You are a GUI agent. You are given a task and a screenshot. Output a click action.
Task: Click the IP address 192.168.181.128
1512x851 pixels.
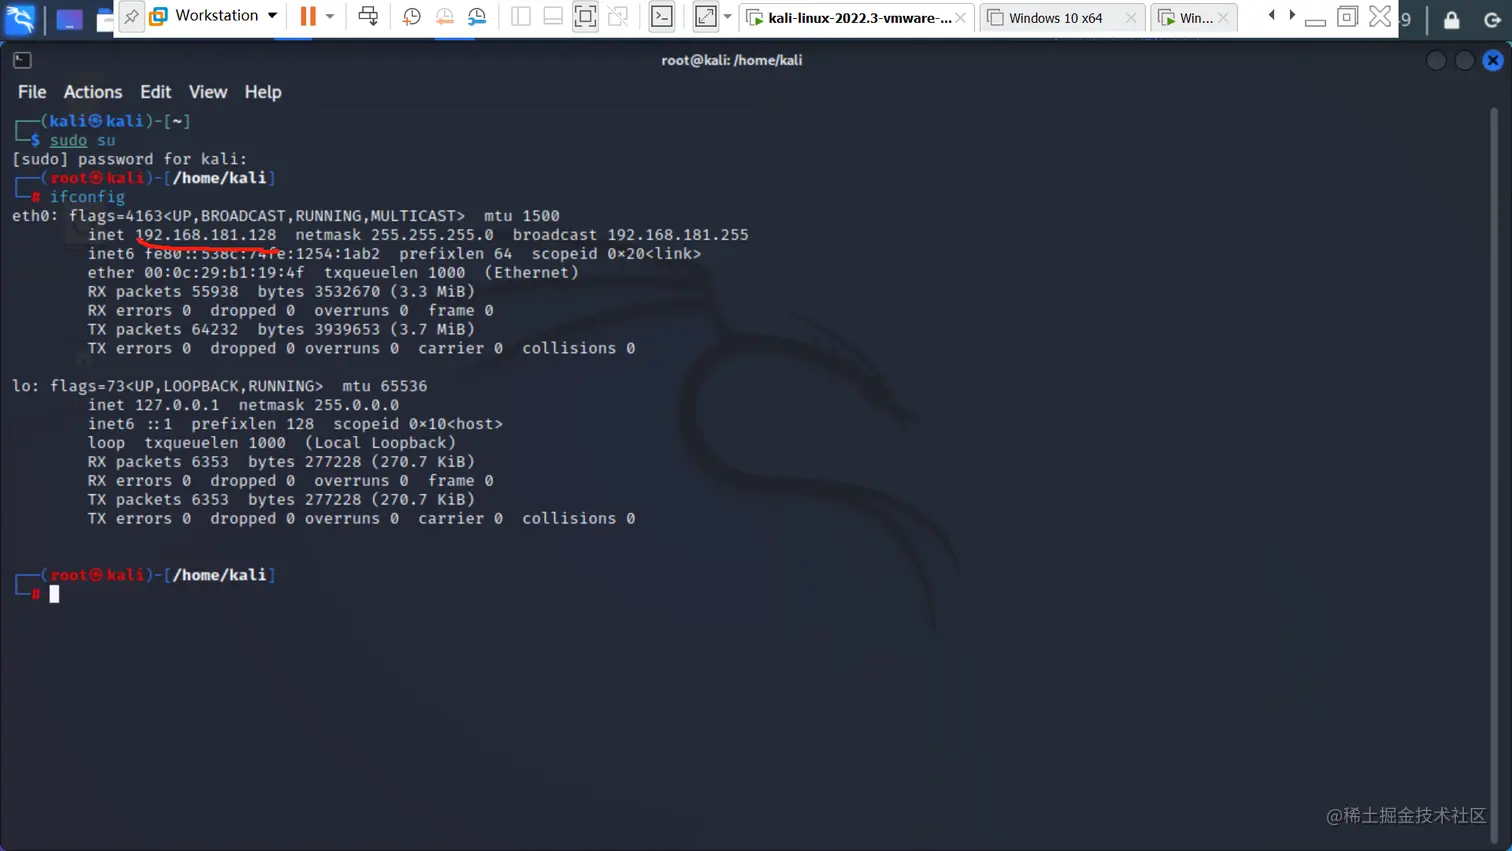click(x=206, y=235)
